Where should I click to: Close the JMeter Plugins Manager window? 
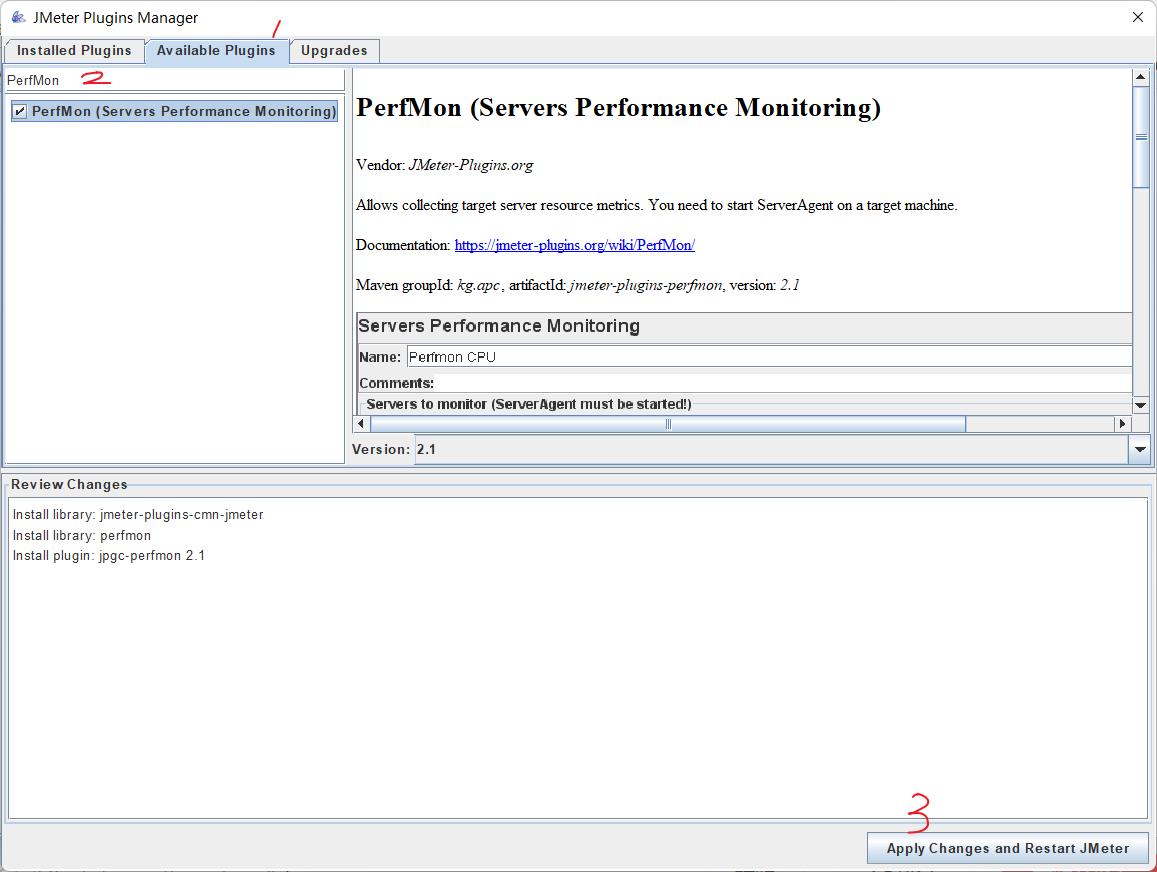click(x=1137, y=17)
